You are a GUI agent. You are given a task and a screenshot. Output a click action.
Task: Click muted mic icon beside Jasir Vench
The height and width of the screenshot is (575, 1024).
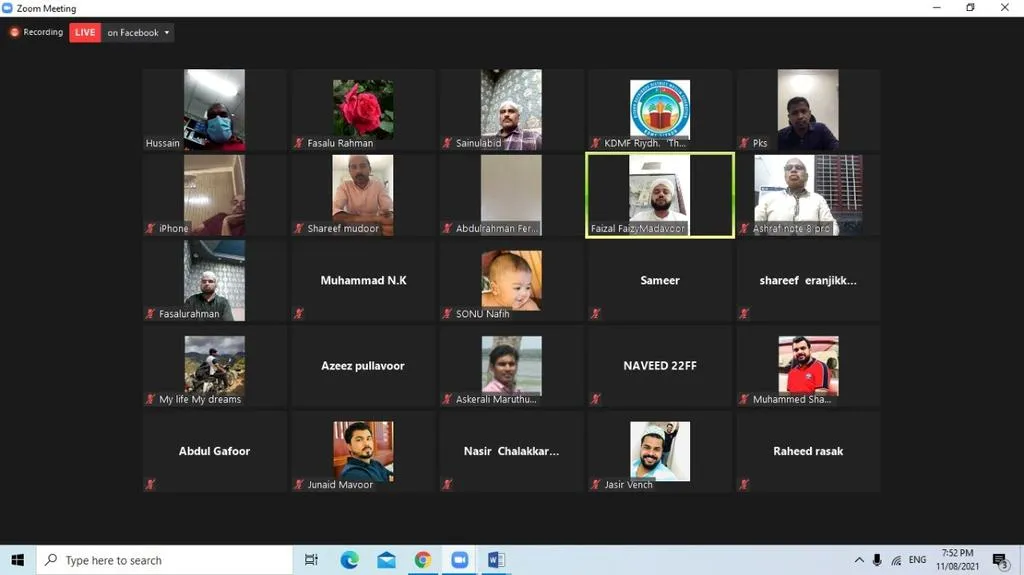(x=596, y=484)
